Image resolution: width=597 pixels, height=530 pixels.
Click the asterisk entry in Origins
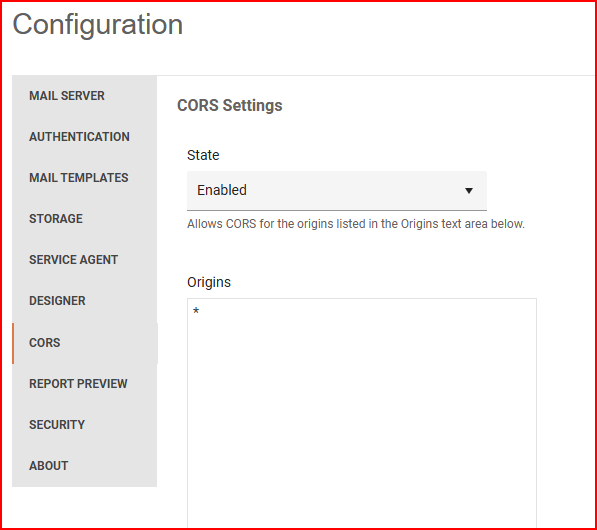196,311
